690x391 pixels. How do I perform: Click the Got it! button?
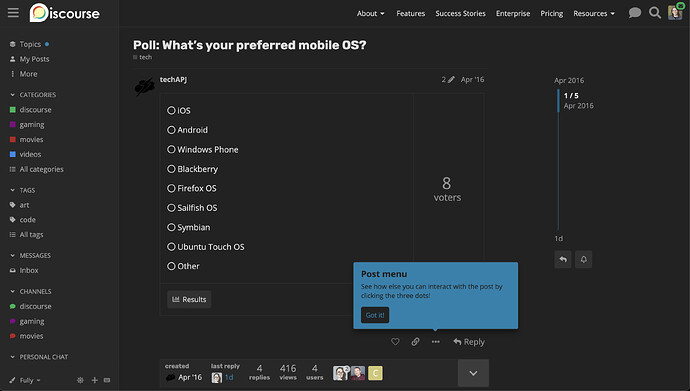(x=375, y=315)
